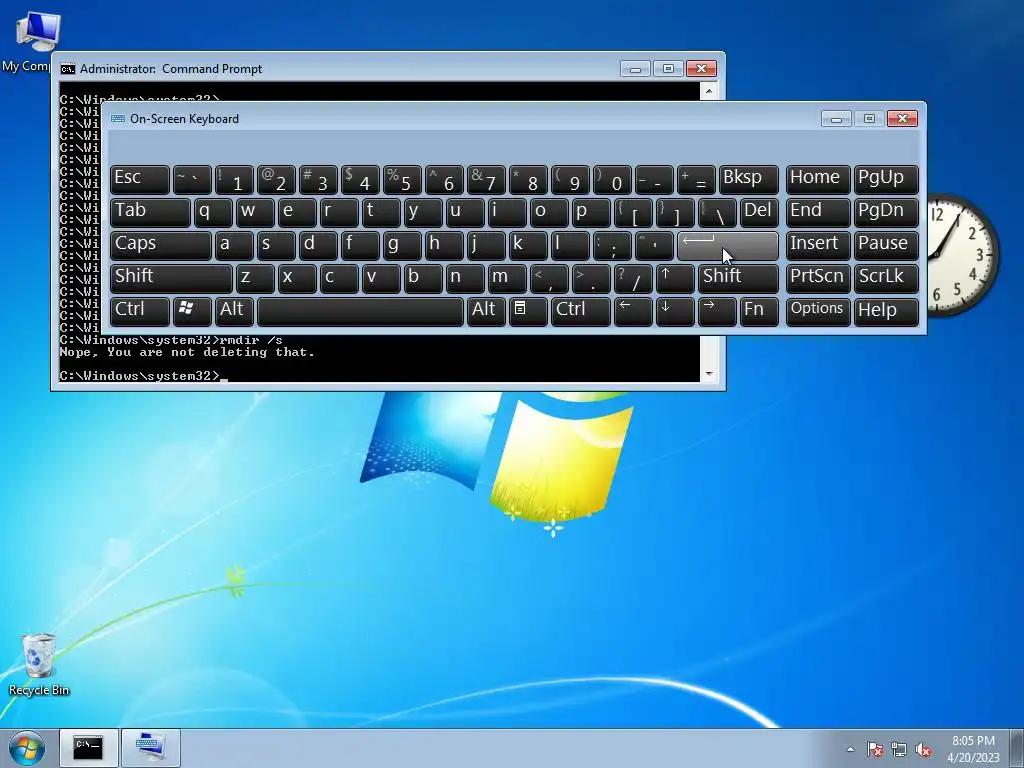Click the network tray icon
Viewport: 1024px width, 768px height.
tap(899, 749)
